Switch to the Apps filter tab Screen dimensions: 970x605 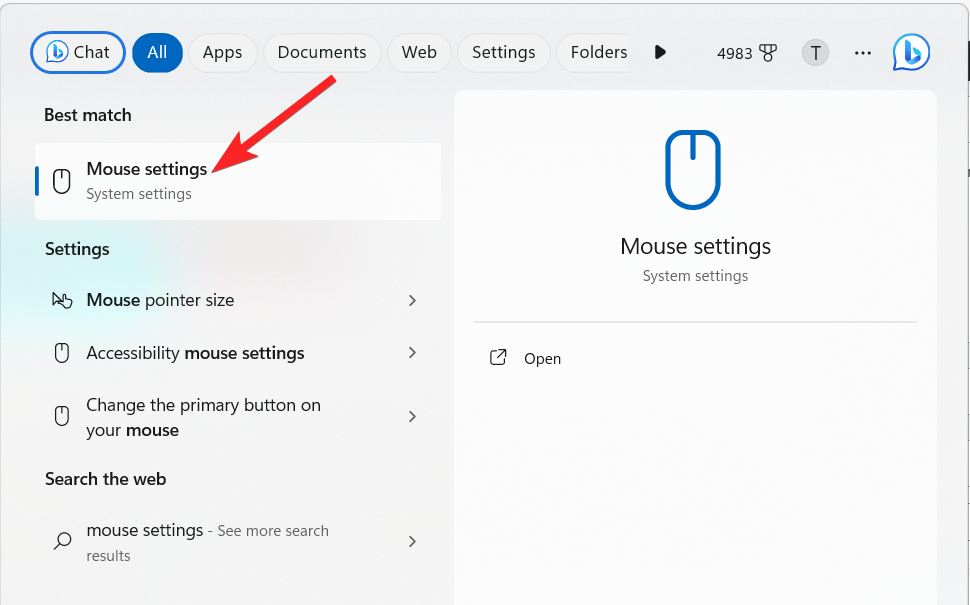tap(222, 52)
